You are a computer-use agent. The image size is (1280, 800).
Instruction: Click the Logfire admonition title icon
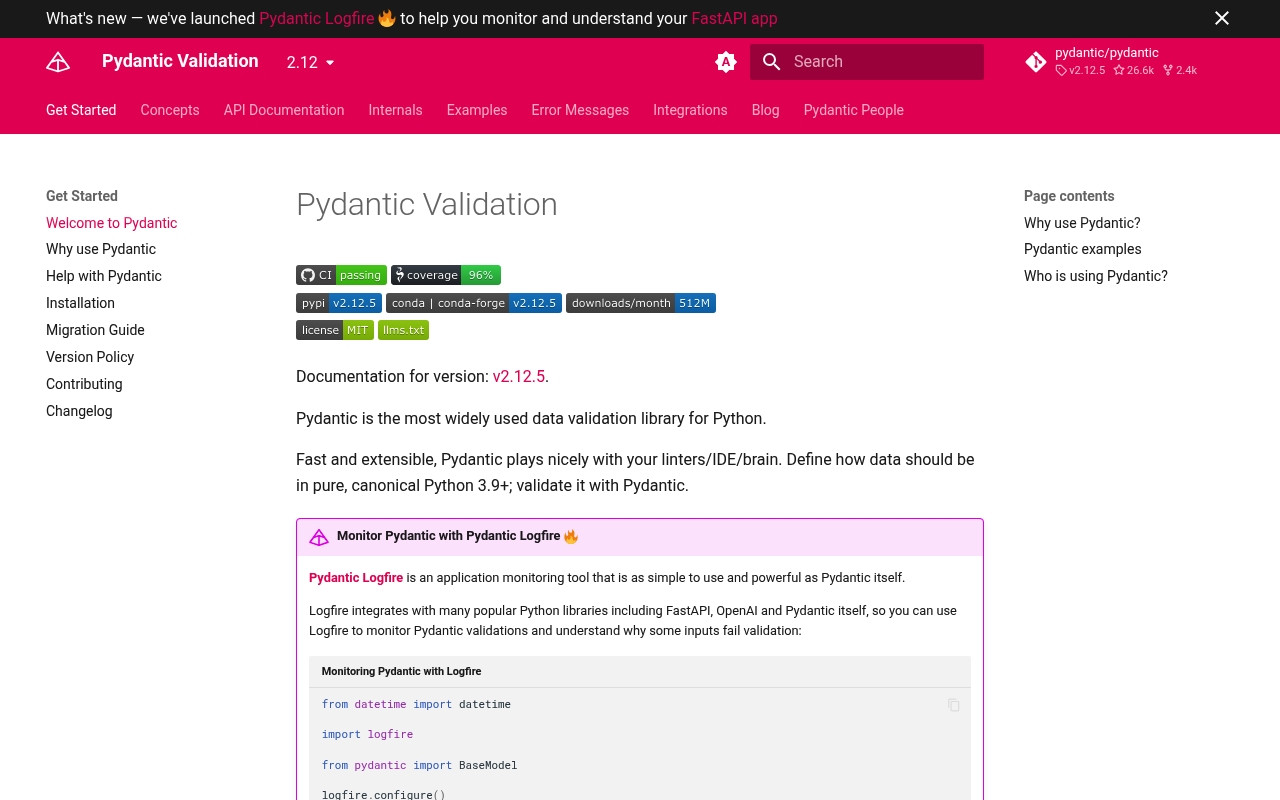tap(319, 537)
